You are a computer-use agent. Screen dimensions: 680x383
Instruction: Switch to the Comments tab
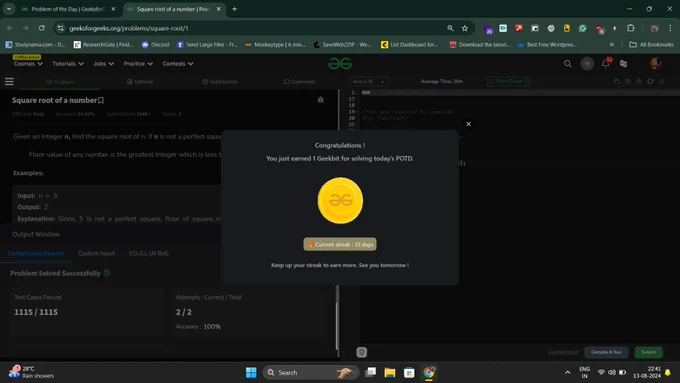click(300, 82)
